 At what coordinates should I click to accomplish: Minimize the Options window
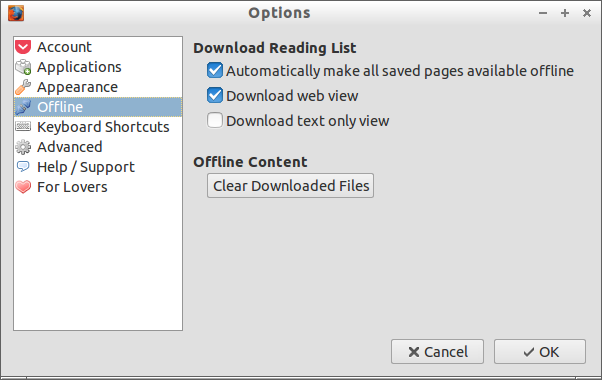pyautogui.click(x=543, y=13)
